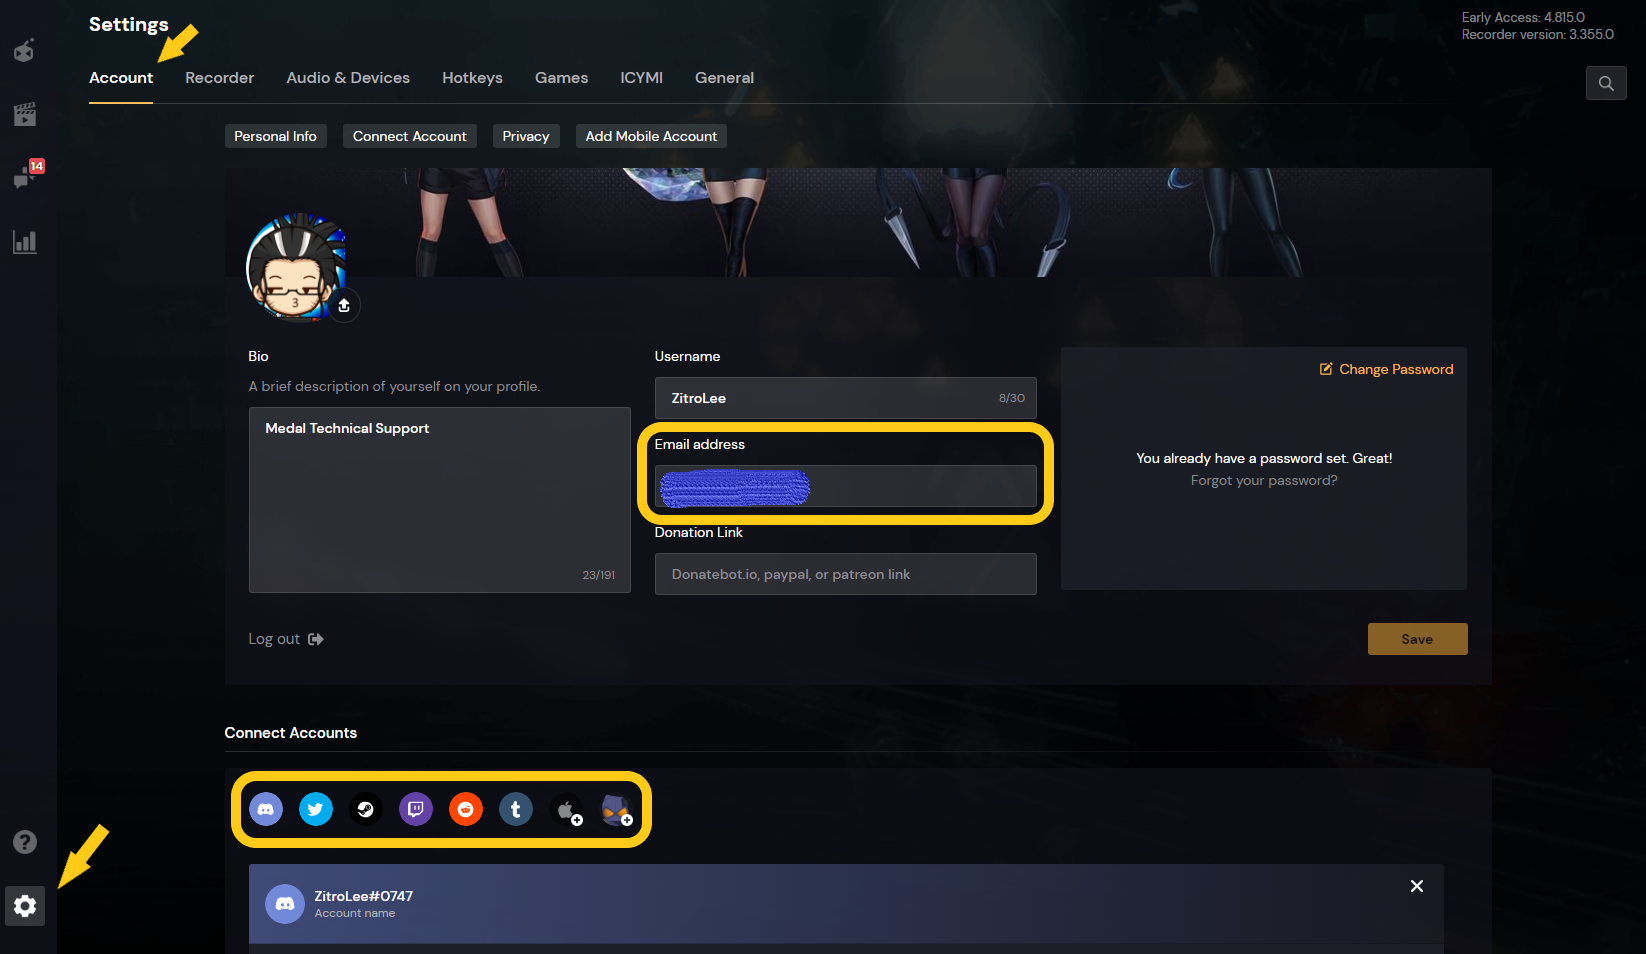This screenshot has width=1646, height=954.
Task: Expand the Tumblr connection option
Action: coord(516,809)
